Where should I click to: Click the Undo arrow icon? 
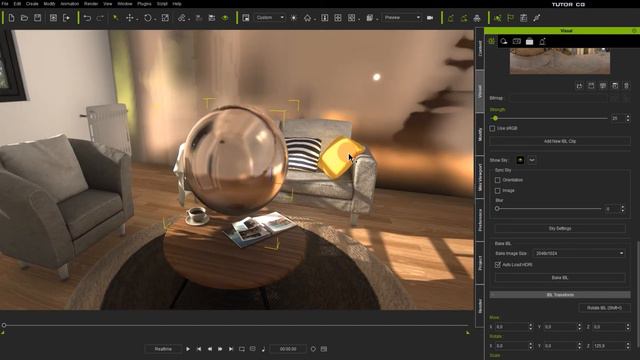[x=87, y=18]
